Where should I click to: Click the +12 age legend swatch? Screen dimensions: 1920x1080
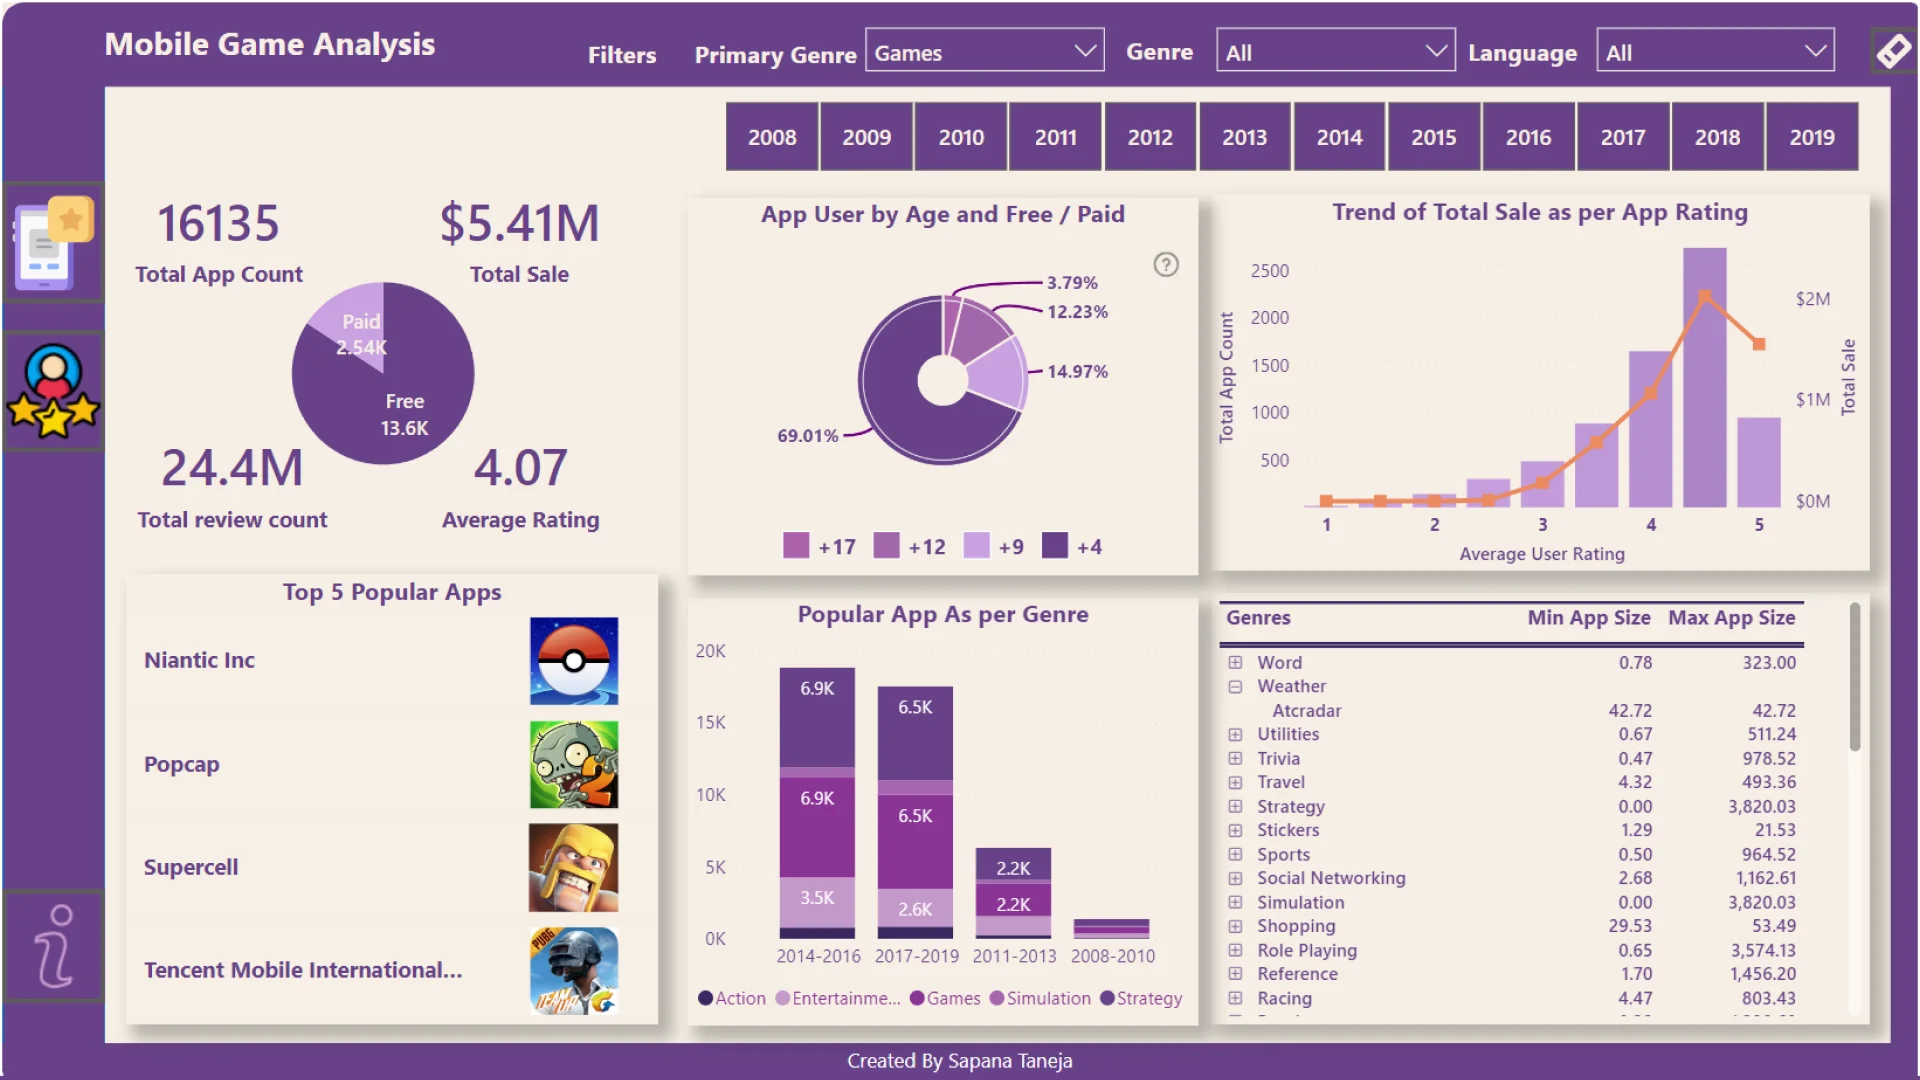tap(886, 546)
